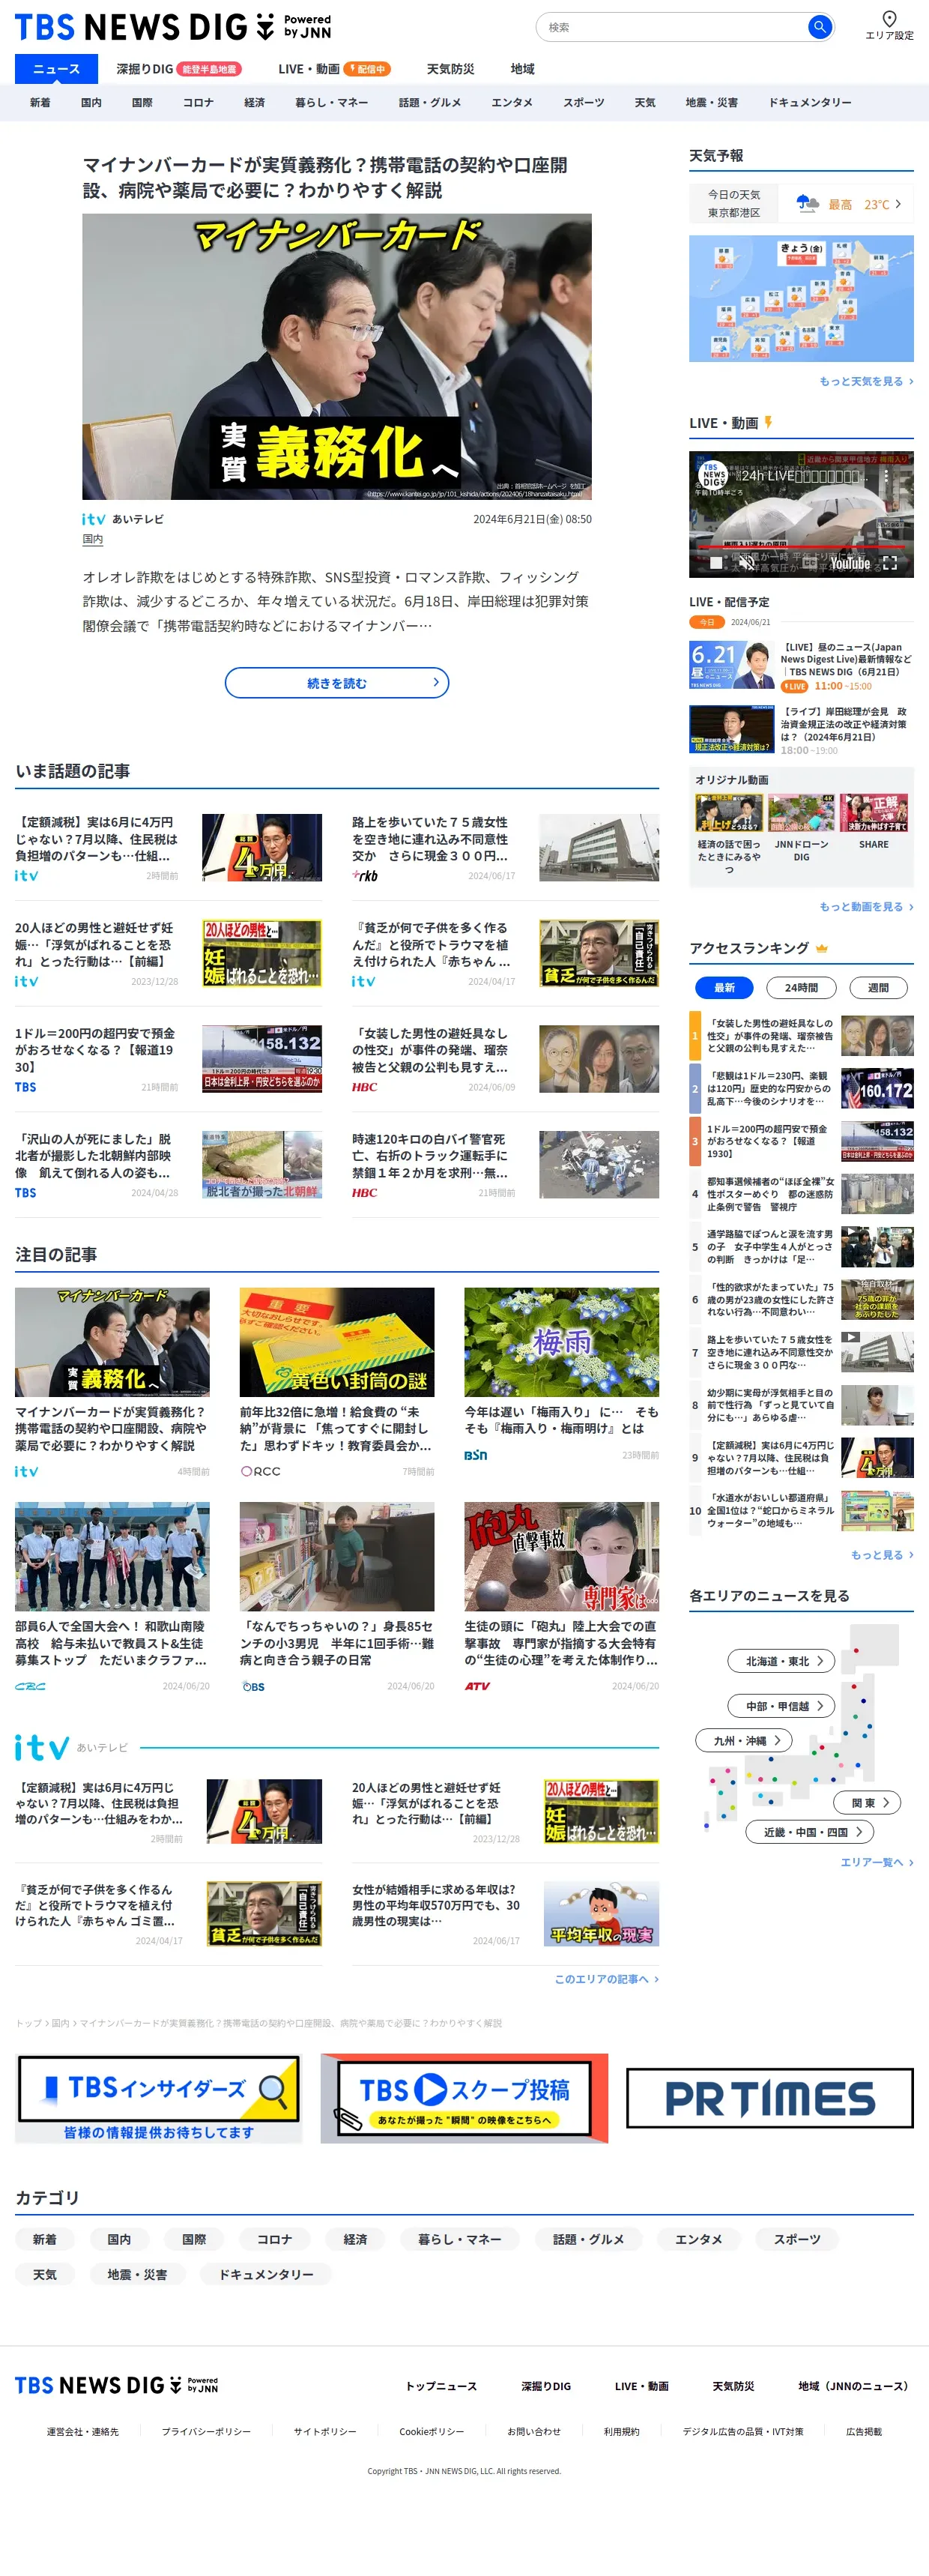Go to 経済 in the subcategory bar
This screenshot has height=2576, width=929.
pos(255,102)
